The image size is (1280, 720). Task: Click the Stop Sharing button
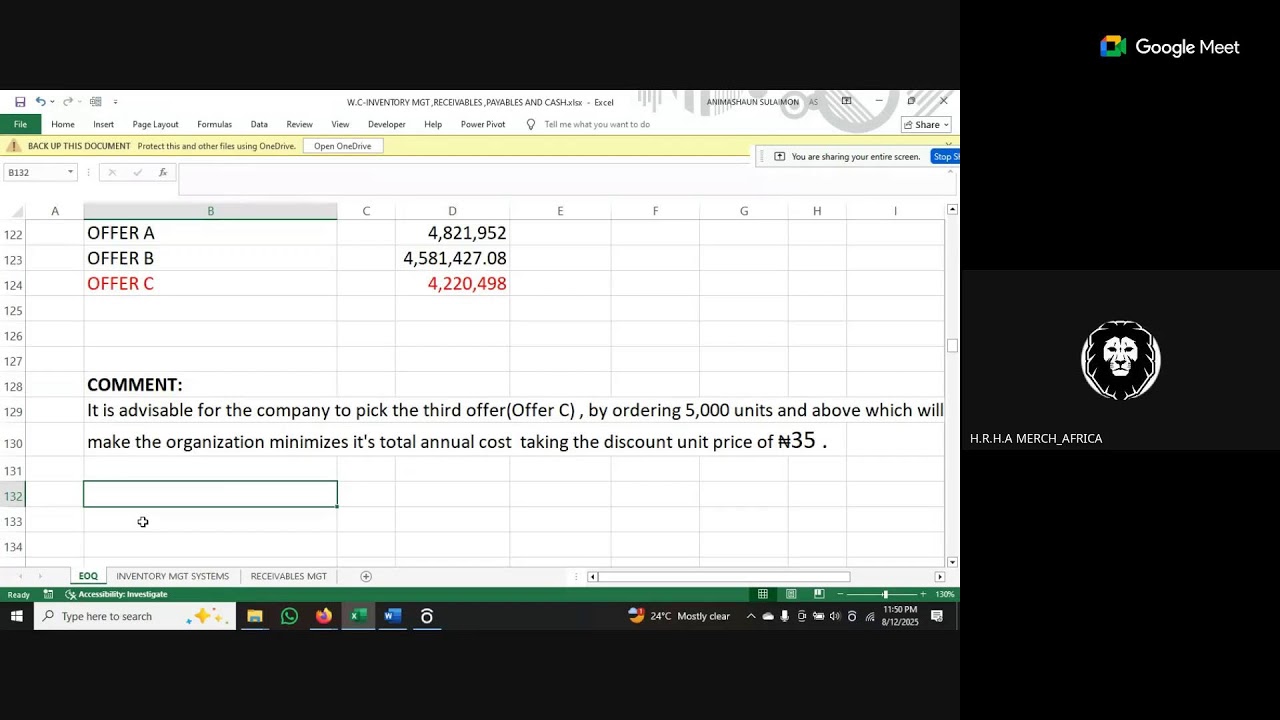(945, 156)
